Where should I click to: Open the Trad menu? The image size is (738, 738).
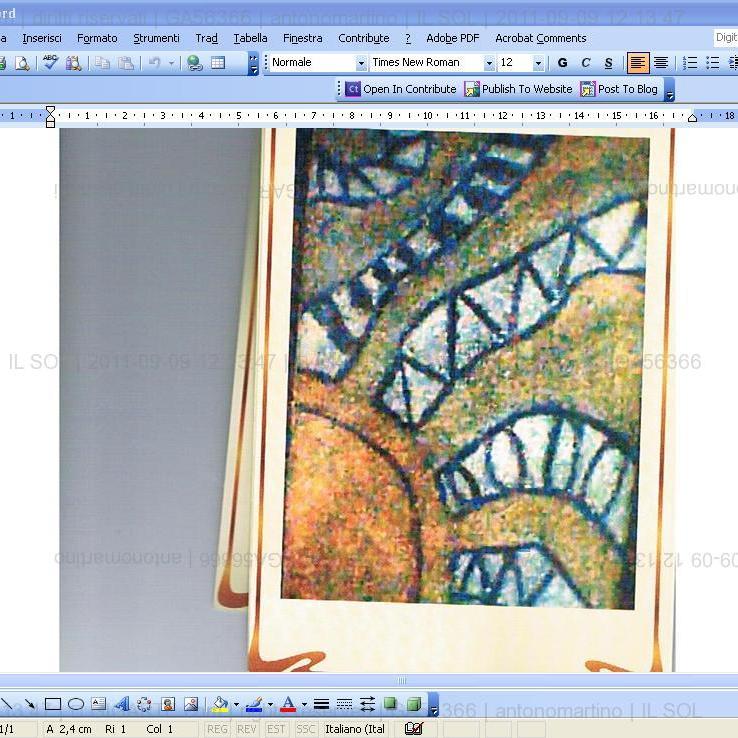point(207,38)
